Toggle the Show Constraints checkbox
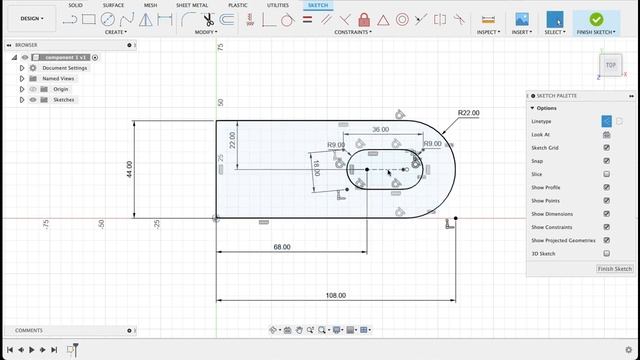This screenshot has height=360, width=640. [607, 227]
